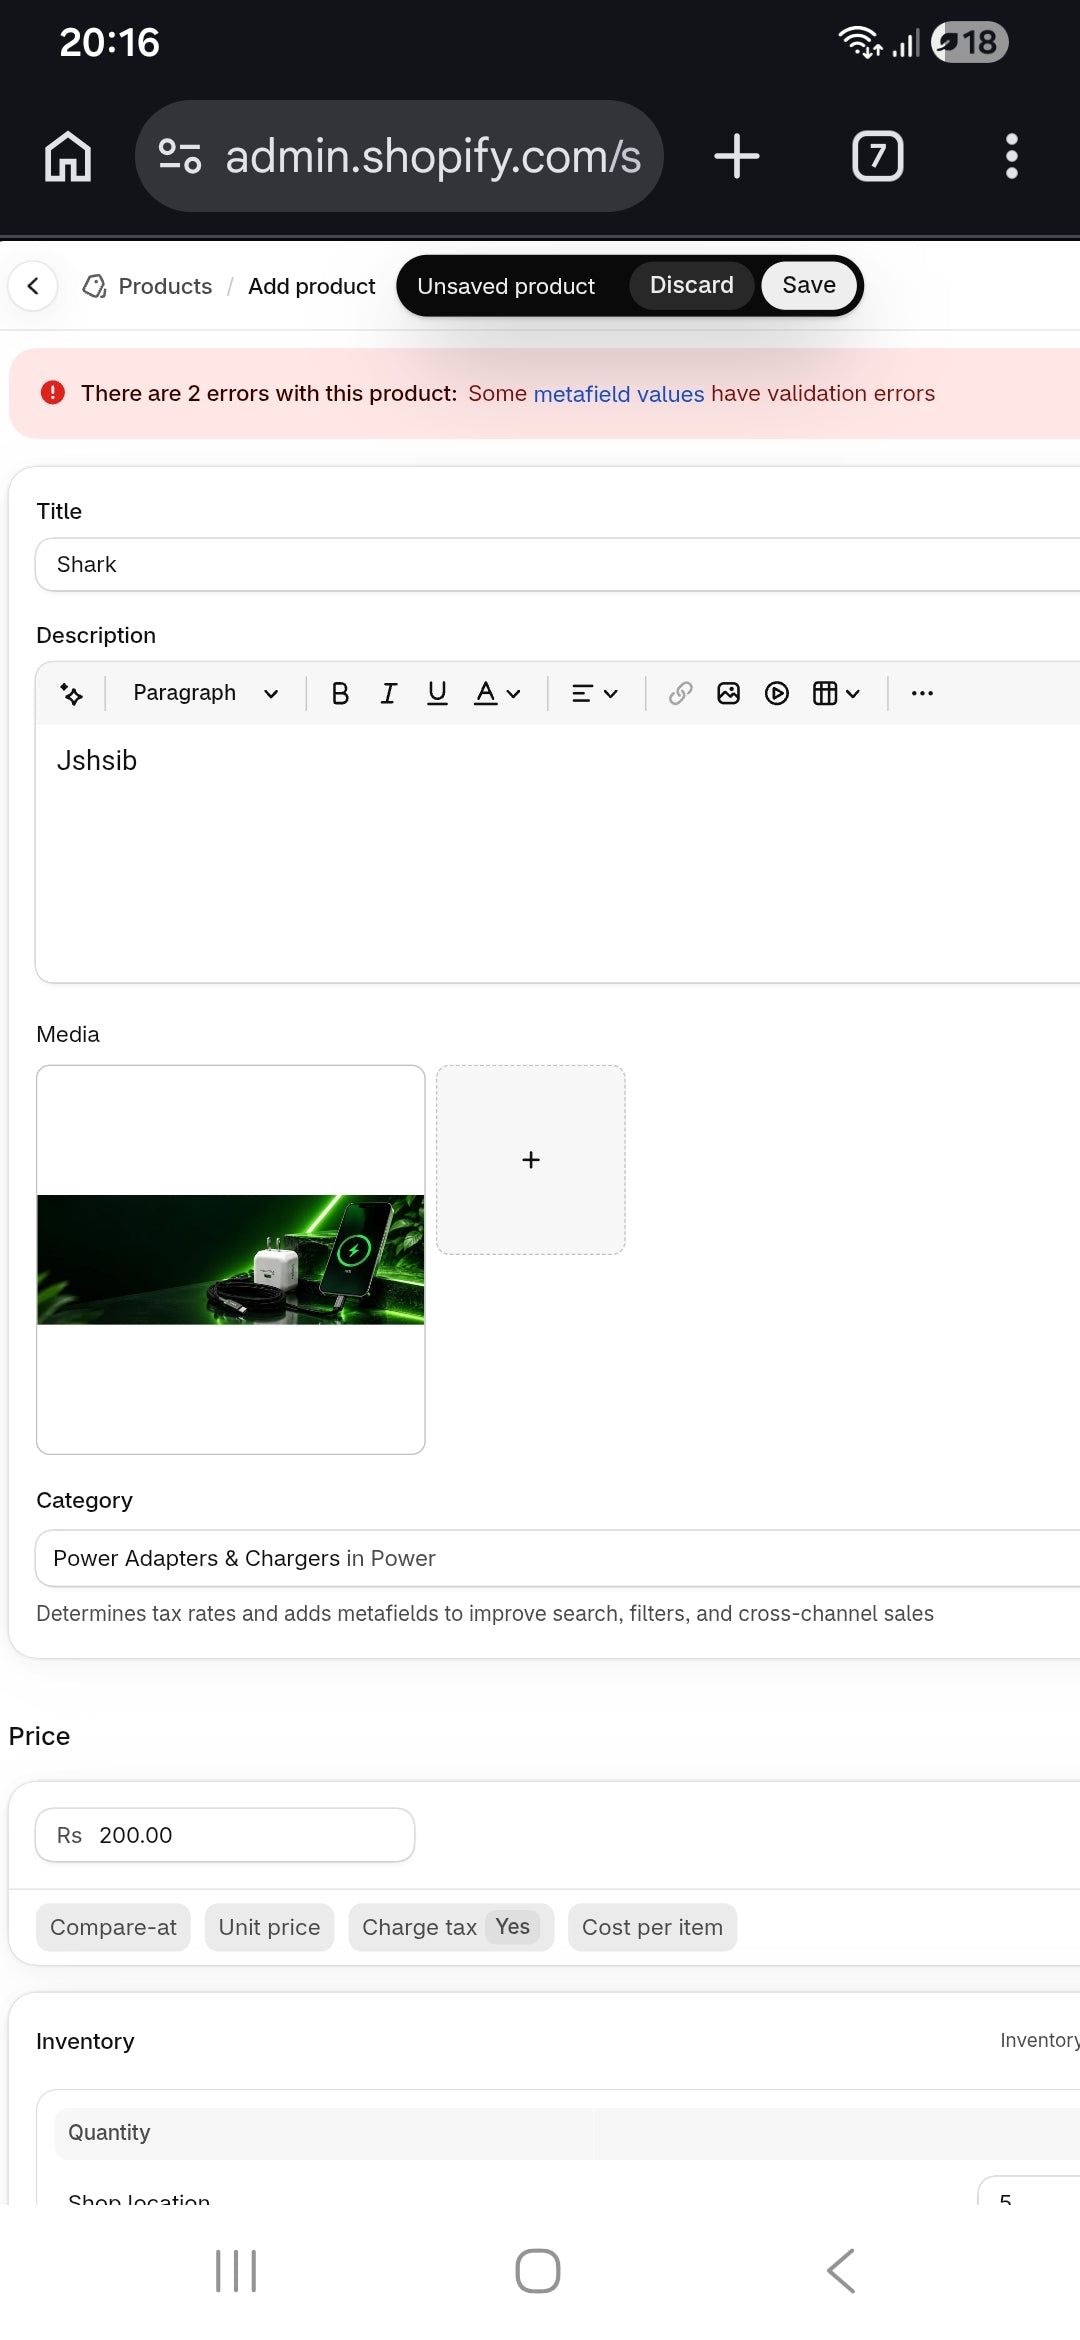This screenshot has width=1080, height=2340.
Task: Show more formatting options ellipsis
Action: [922, 693]
